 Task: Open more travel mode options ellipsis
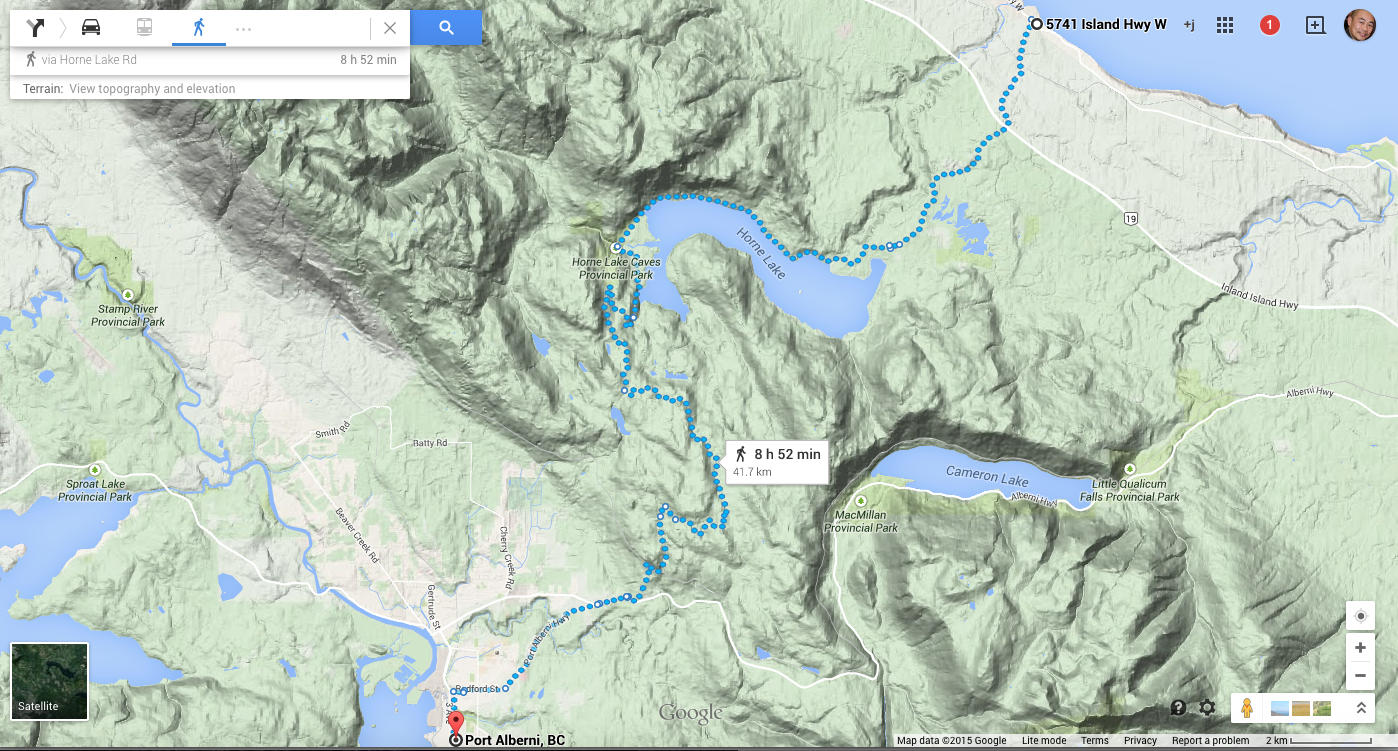pos(243,28)
